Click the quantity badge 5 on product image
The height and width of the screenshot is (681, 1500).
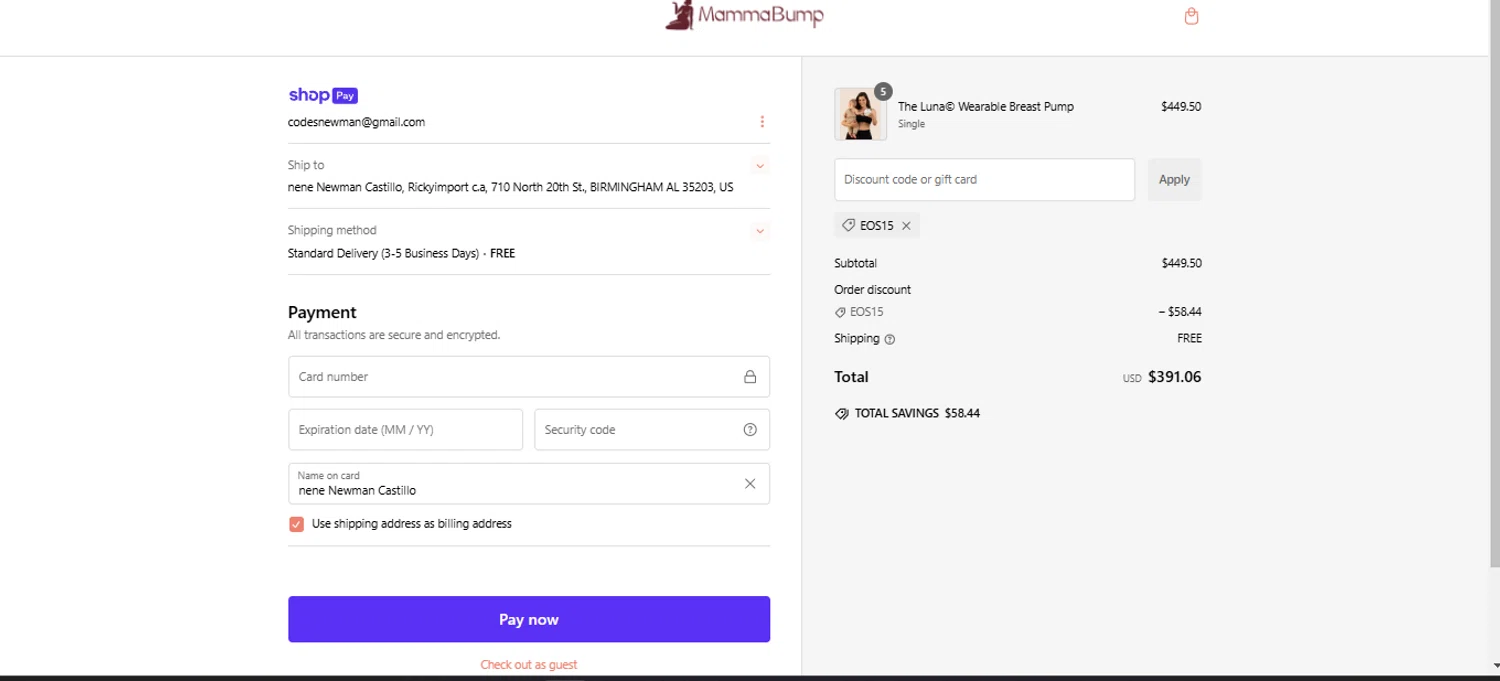(x=882, y=92)
